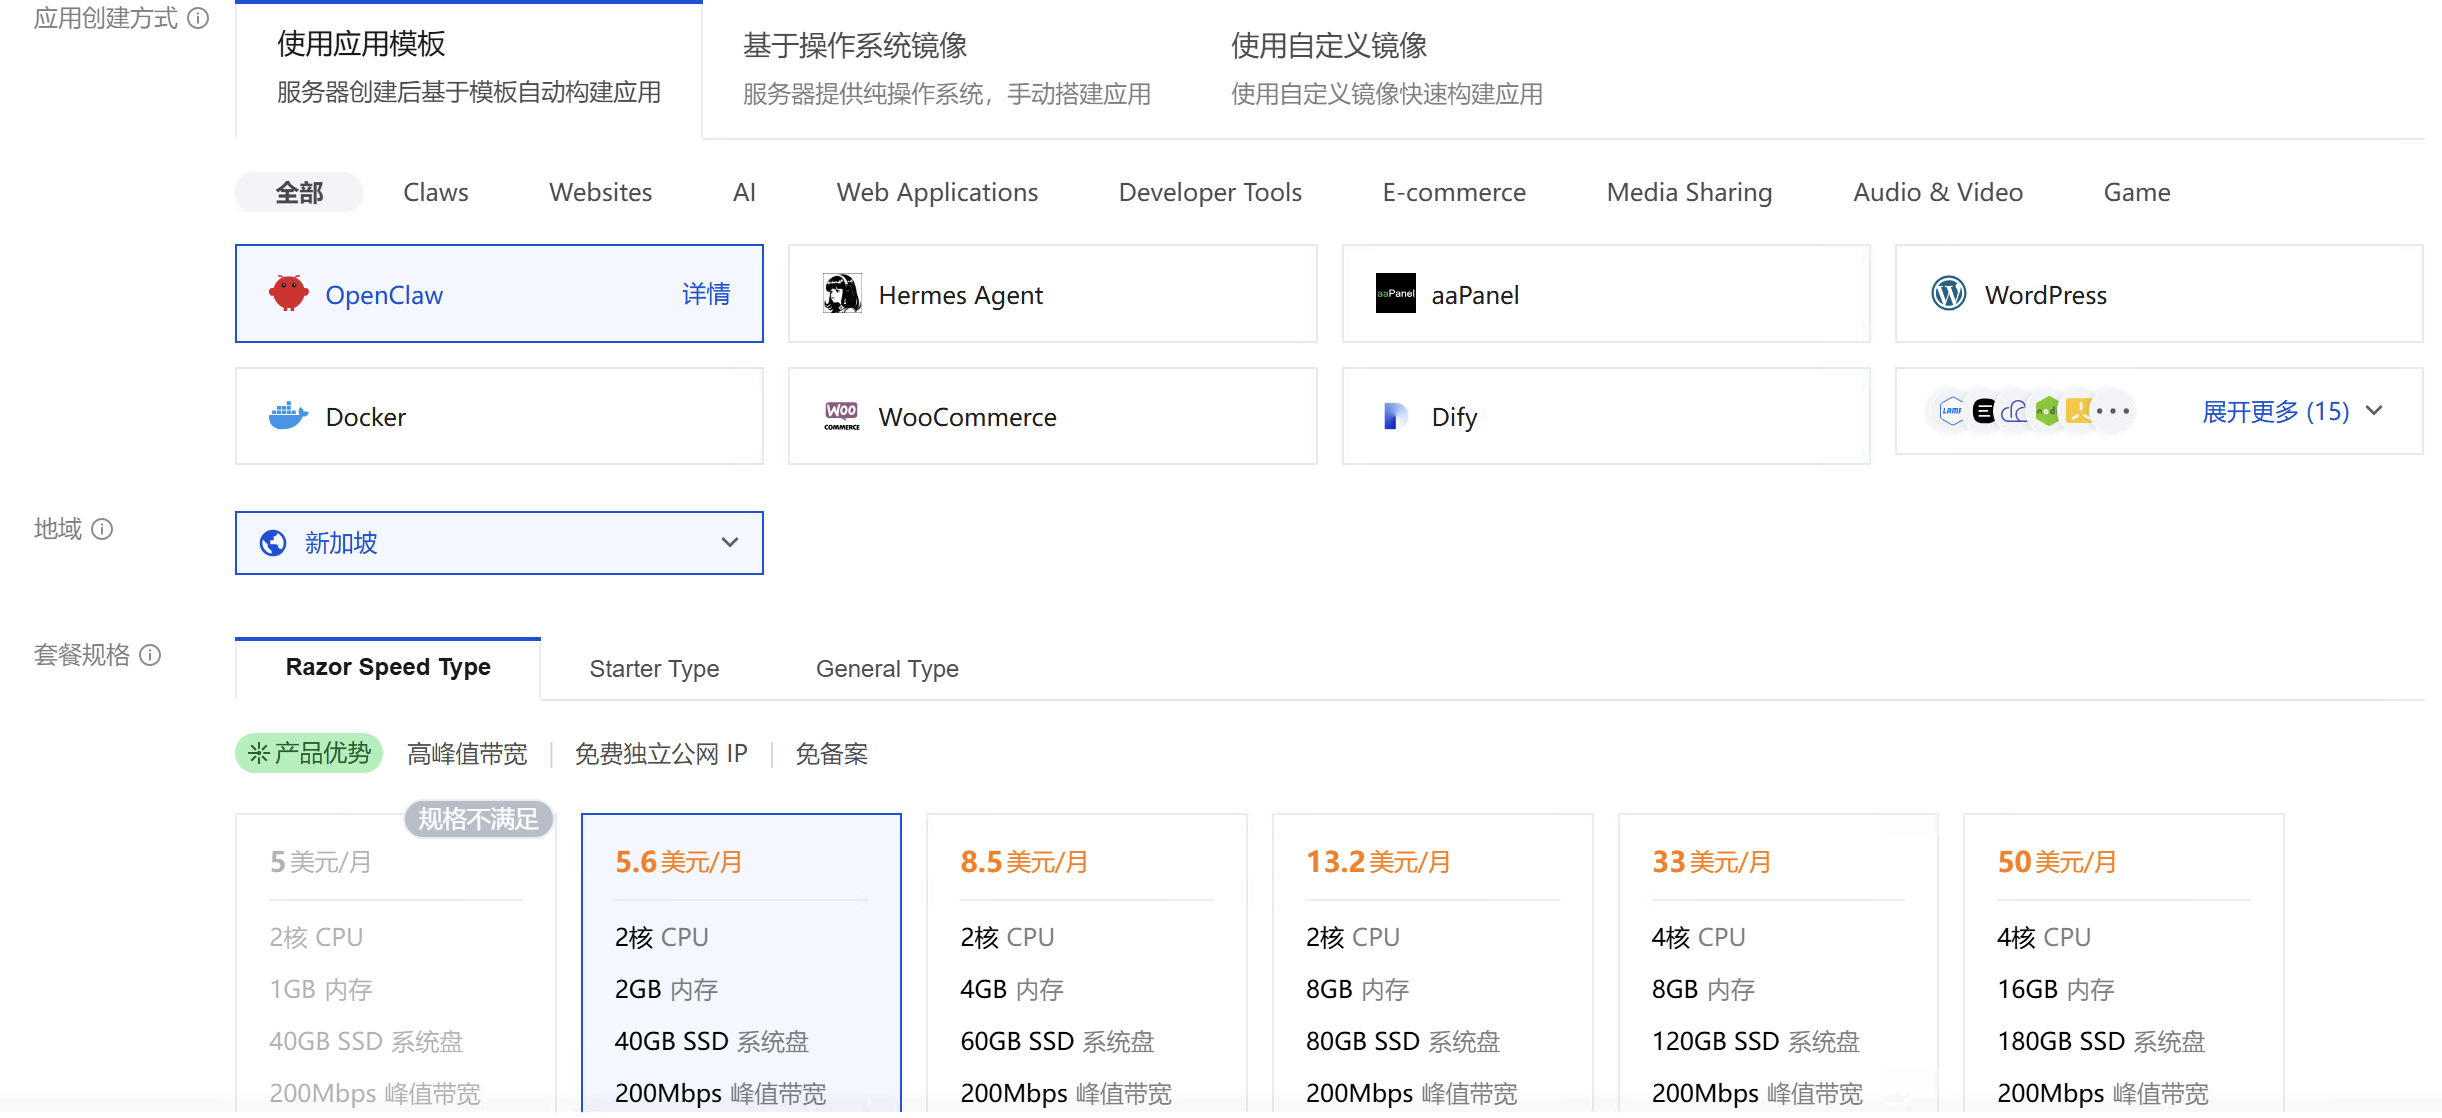This screenshot has height=1118, width=2442.
Task: Filter templates by E-commerce category
Action: click(1454, 192)
